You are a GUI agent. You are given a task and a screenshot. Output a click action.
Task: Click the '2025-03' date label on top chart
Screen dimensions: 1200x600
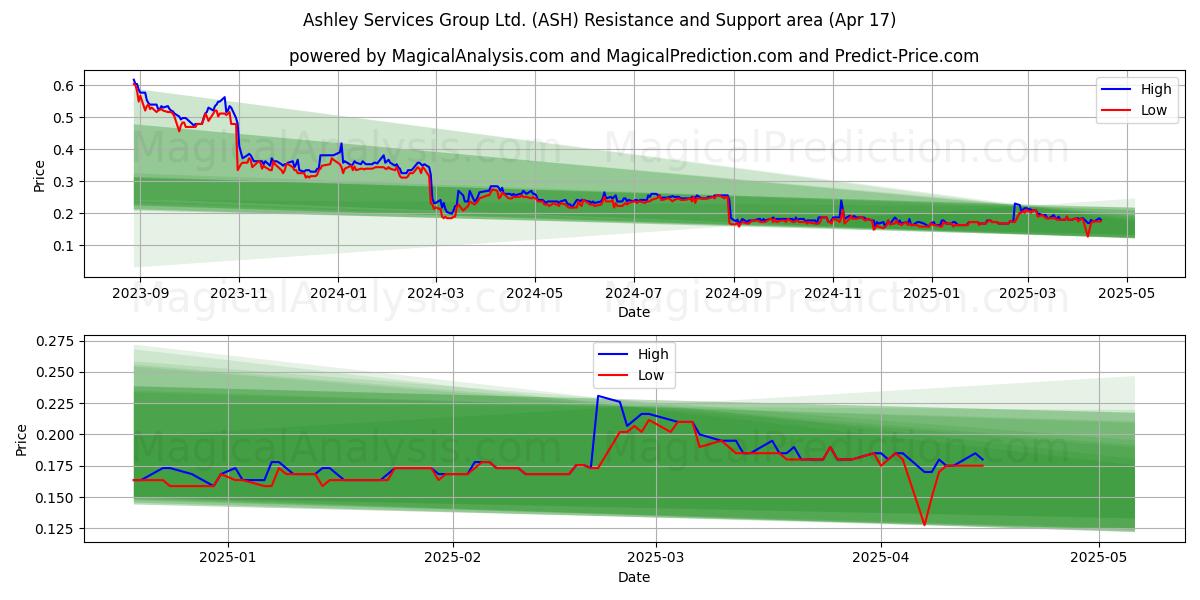pos(1027,293)
